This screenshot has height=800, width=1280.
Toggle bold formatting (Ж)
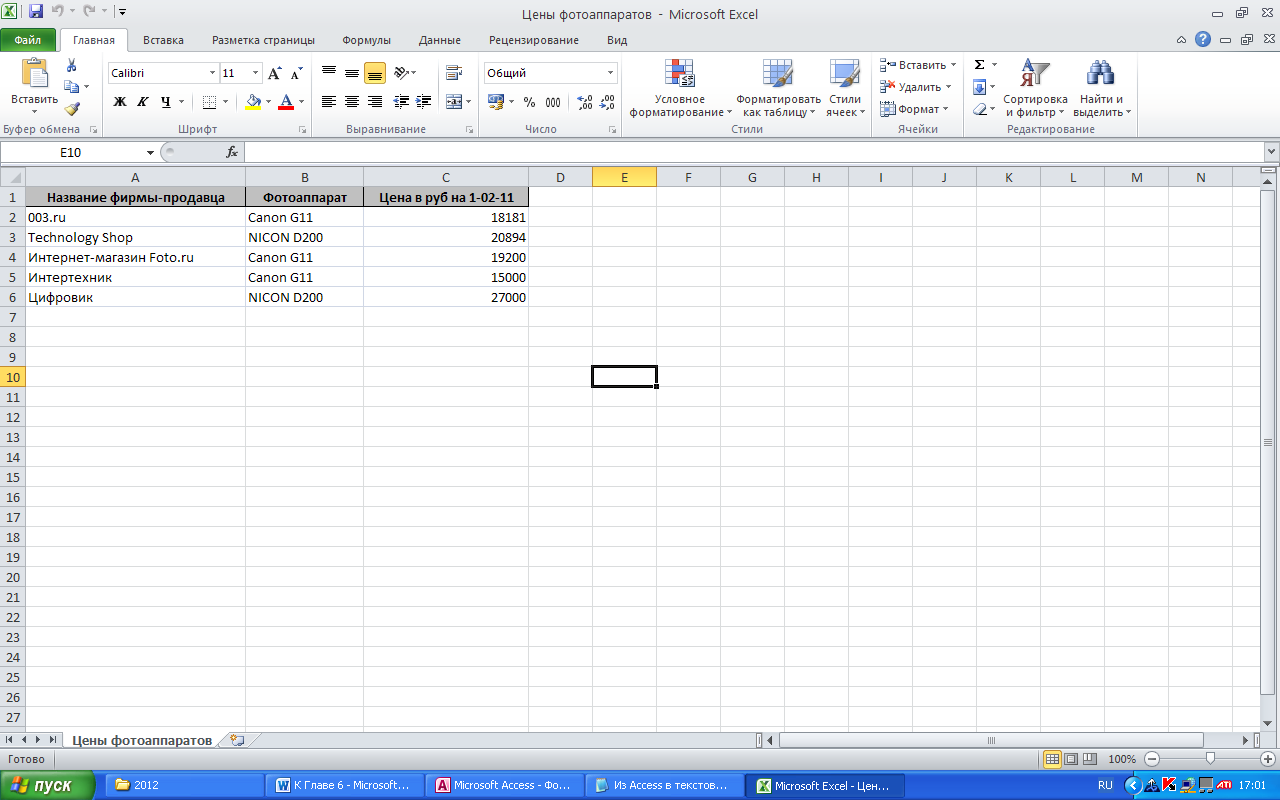(120, 101)
